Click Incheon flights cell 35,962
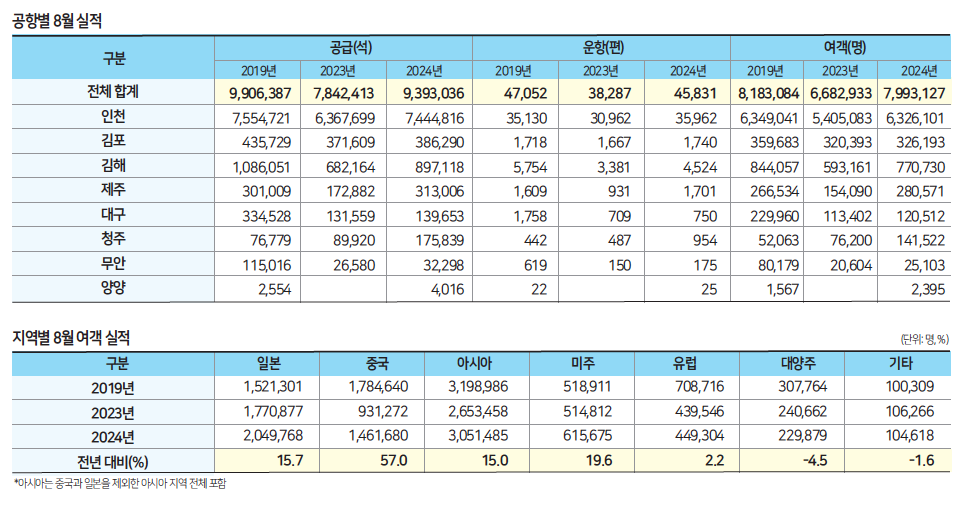The height and width of the screenshot is (506, 965). [695, 118]
